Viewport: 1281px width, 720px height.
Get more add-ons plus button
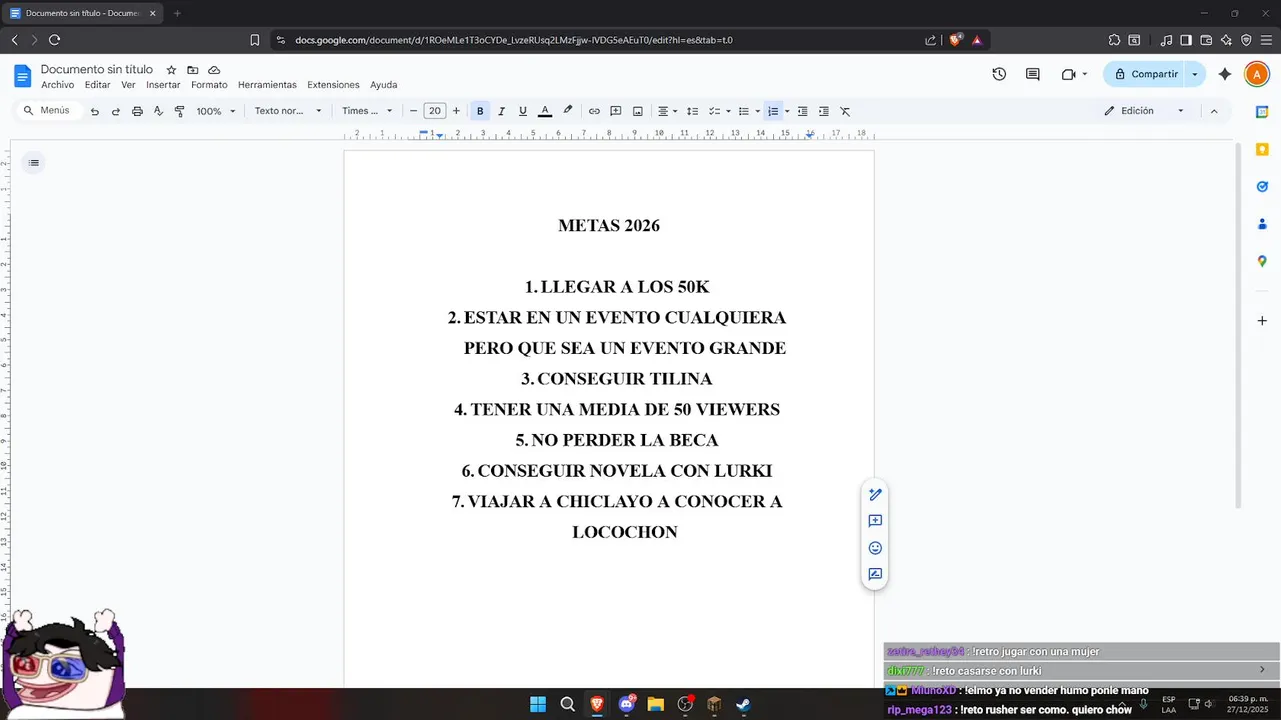click(1262, 321)
